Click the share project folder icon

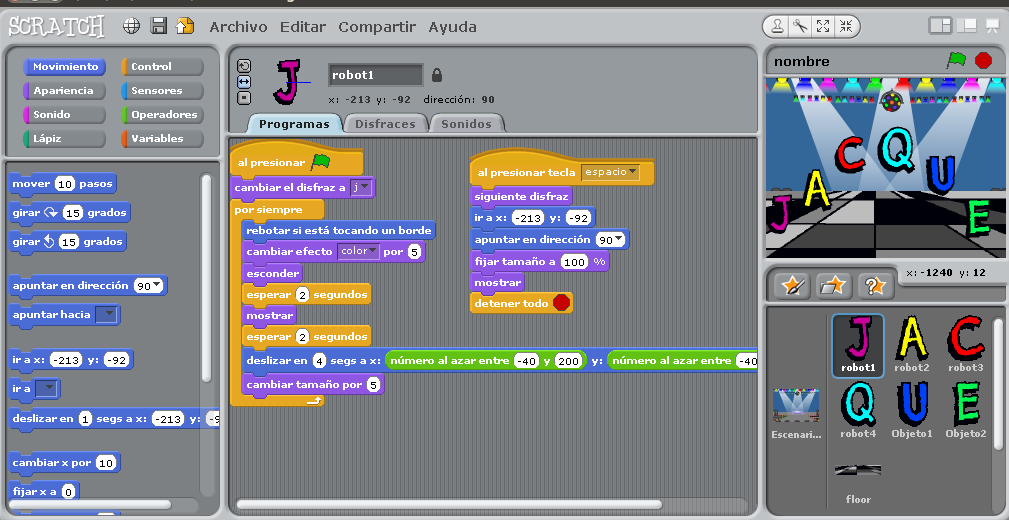pyautogui.click(x=185, y=26)
